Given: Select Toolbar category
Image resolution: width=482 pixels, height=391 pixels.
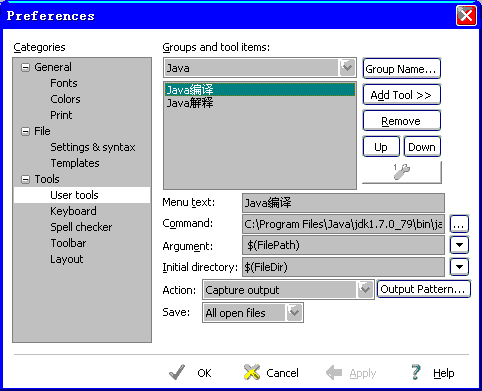Looking at the screenshot, I should pyautogui.click(x=68, y=243).
